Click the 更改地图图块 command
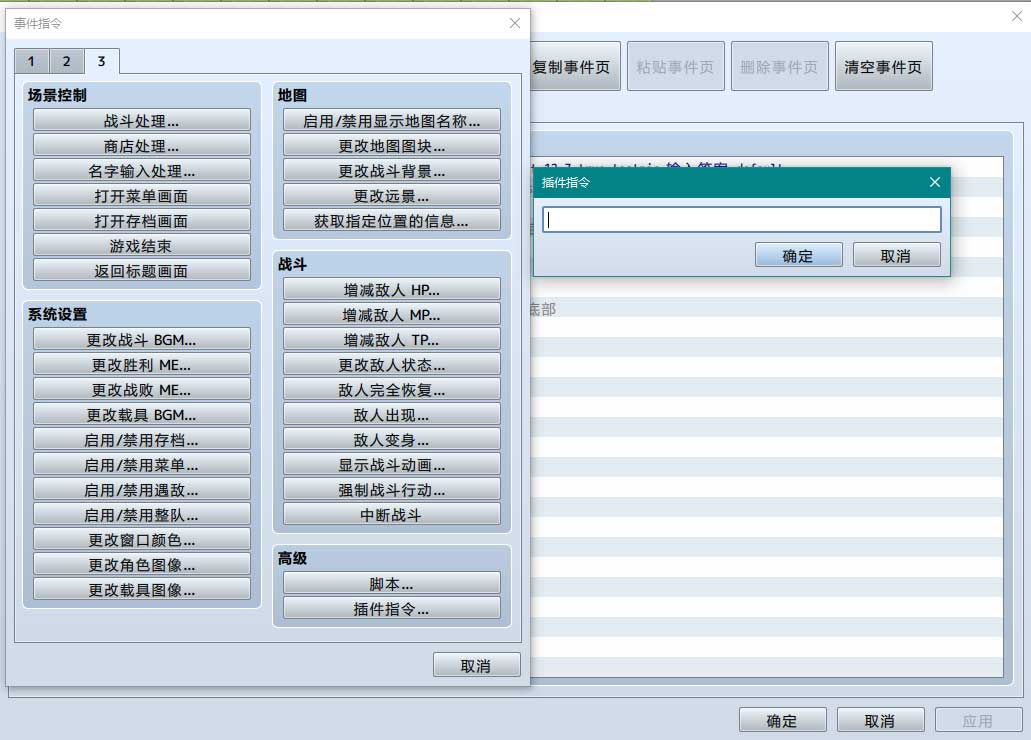1031x740 pixels. tap(391, 145)
